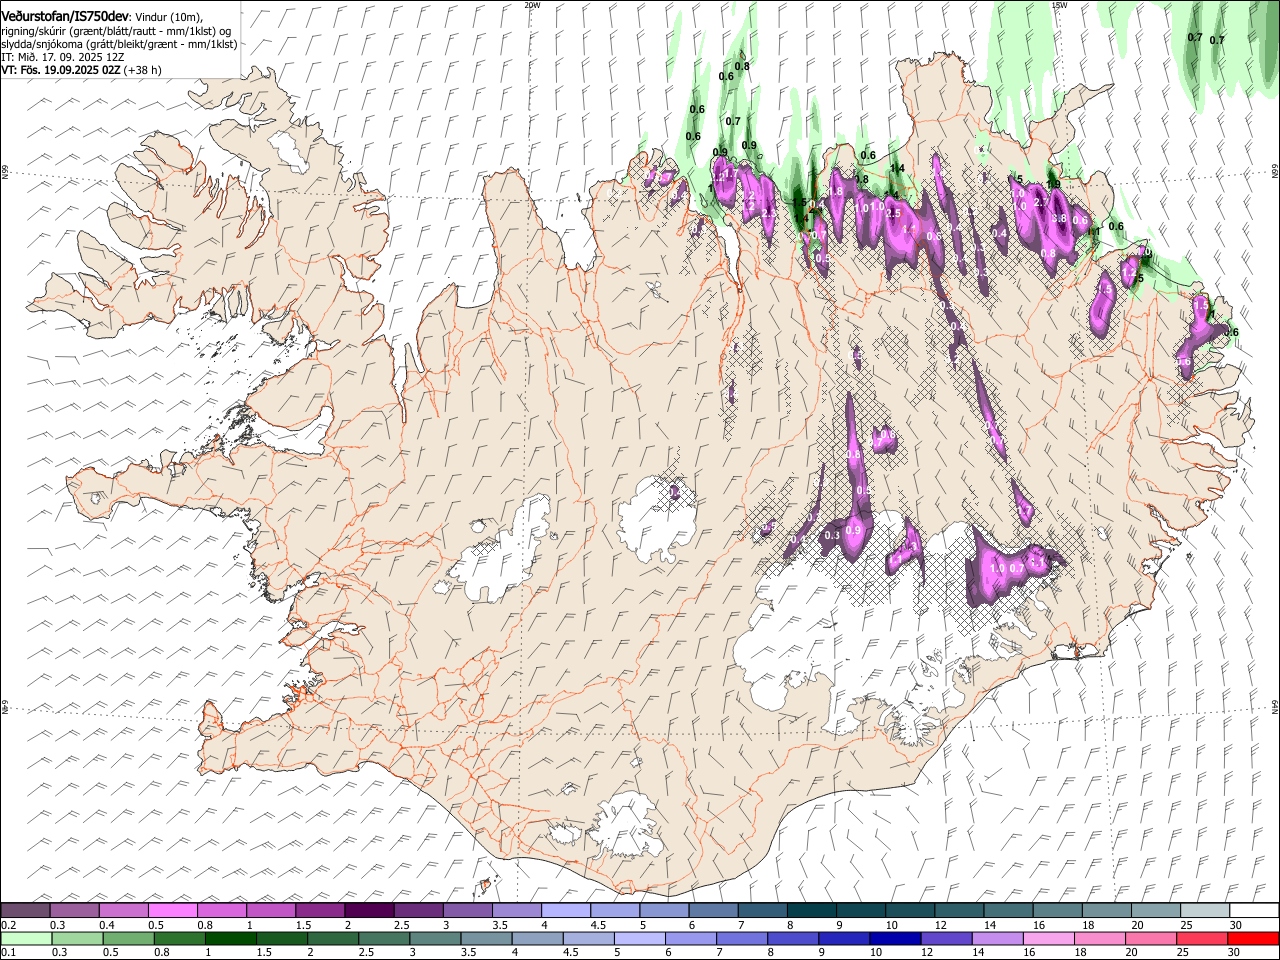Viewport: 1280px width, 960px height.
Task: Click the "20W" longitude label at the top edge
Action: [x=532, y=4]
